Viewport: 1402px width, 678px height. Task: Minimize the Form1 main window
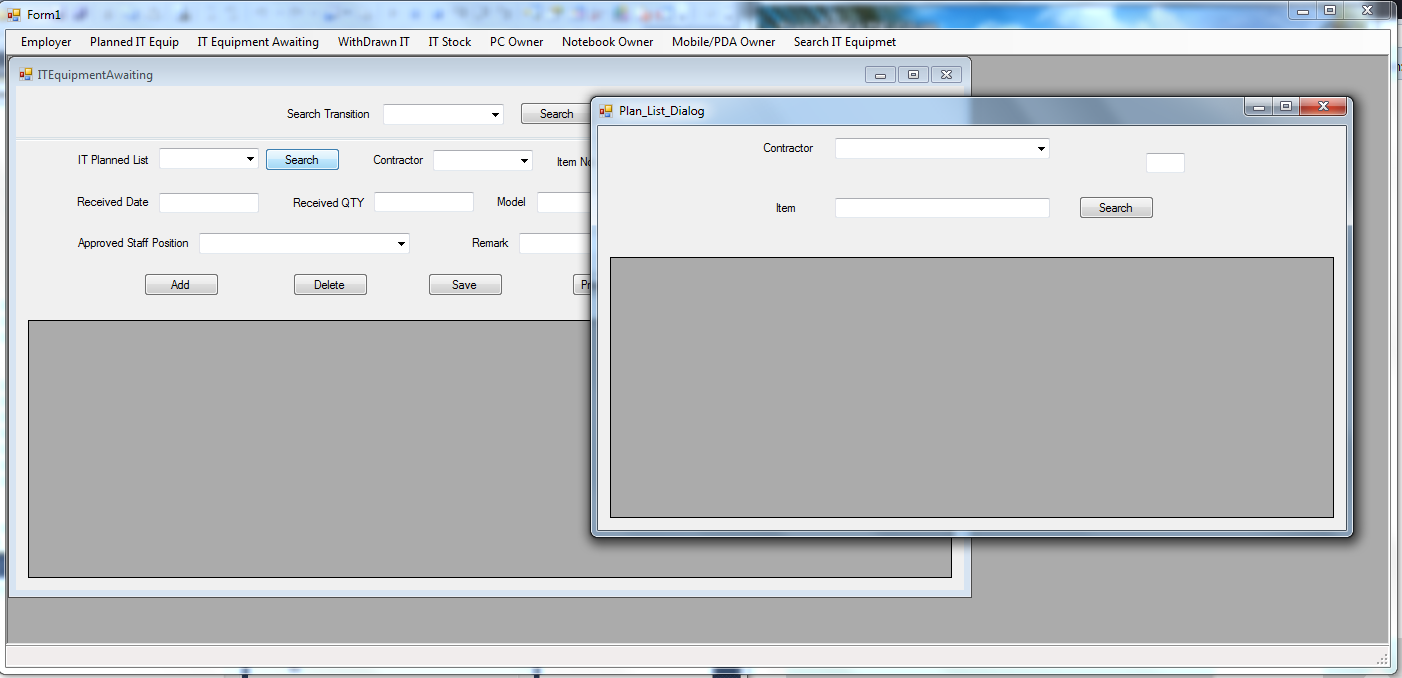pos(1302,10)
